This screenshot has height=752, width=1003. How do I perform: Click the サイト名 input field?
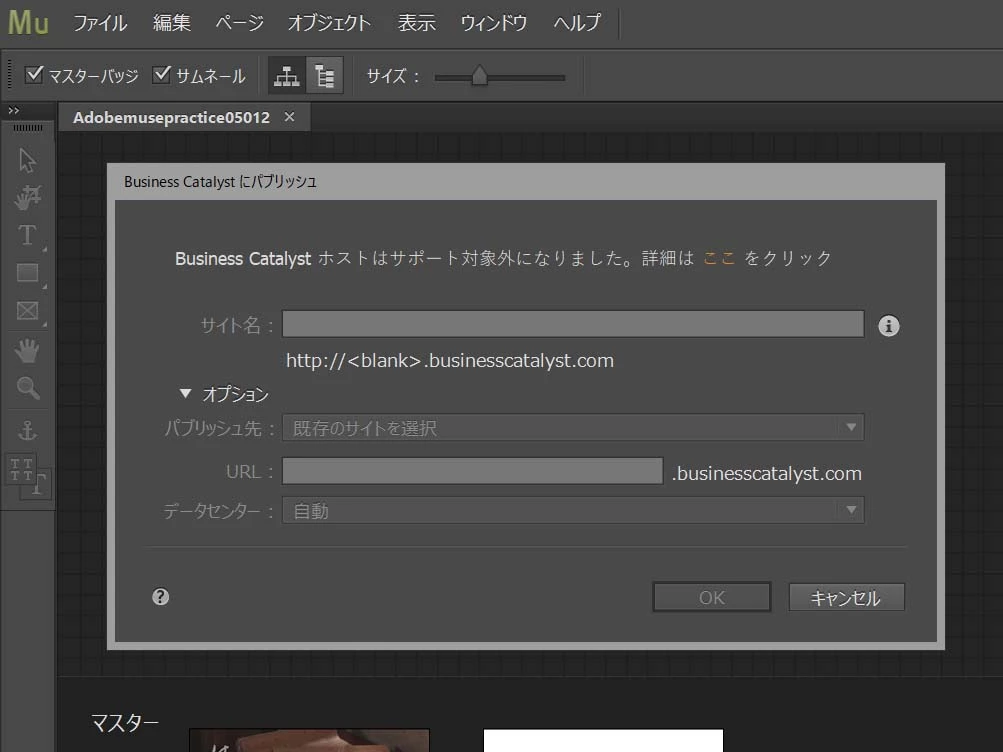573,324
